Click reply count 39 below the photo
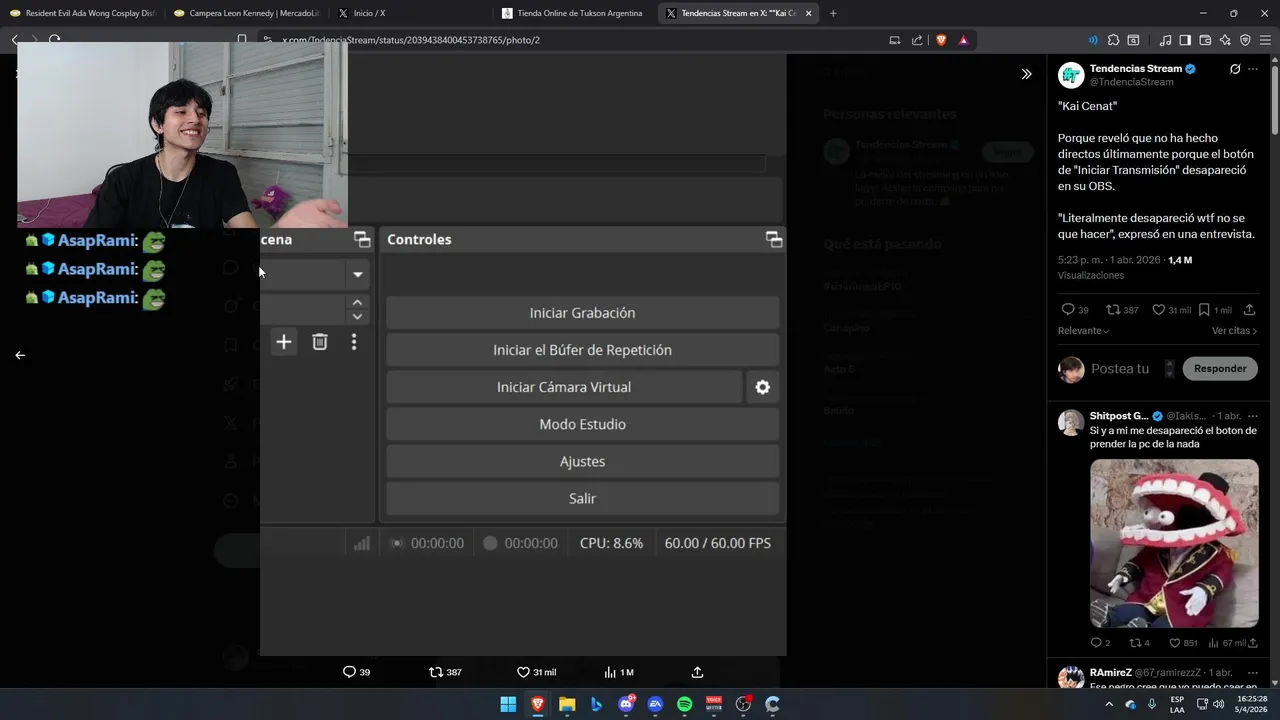Screen dimensions: 1280x720 357,672
